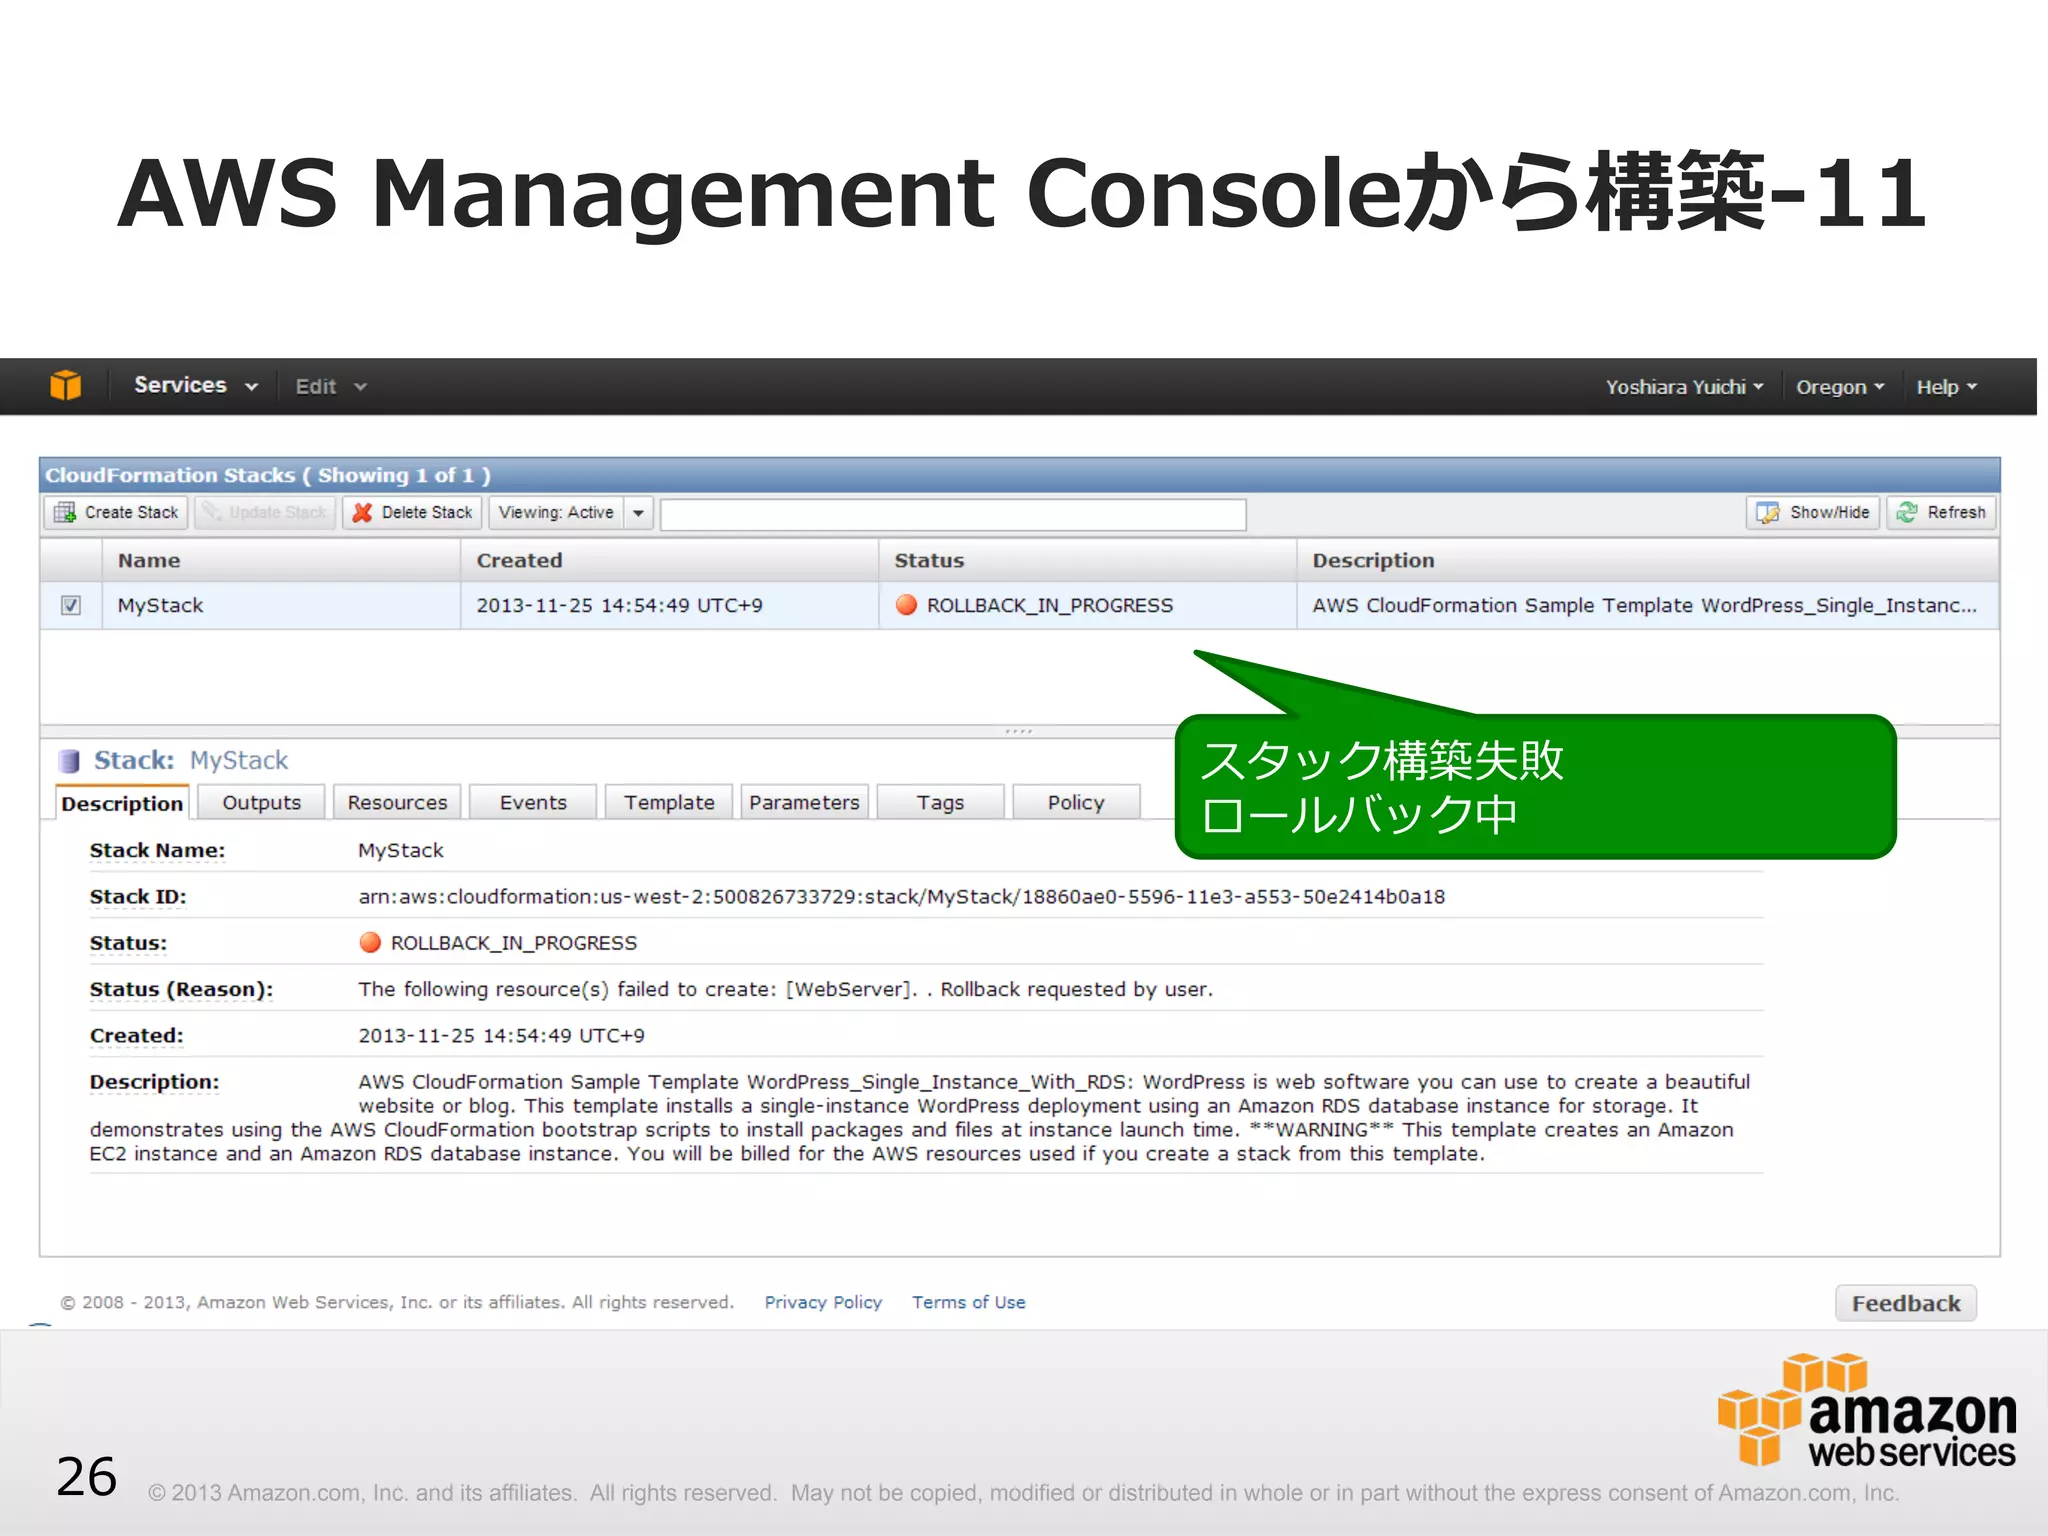The height and width of the screenshot is (1536, 2048).
Task: Click the pane splitter handle dots
Action: coord(1019,731)
